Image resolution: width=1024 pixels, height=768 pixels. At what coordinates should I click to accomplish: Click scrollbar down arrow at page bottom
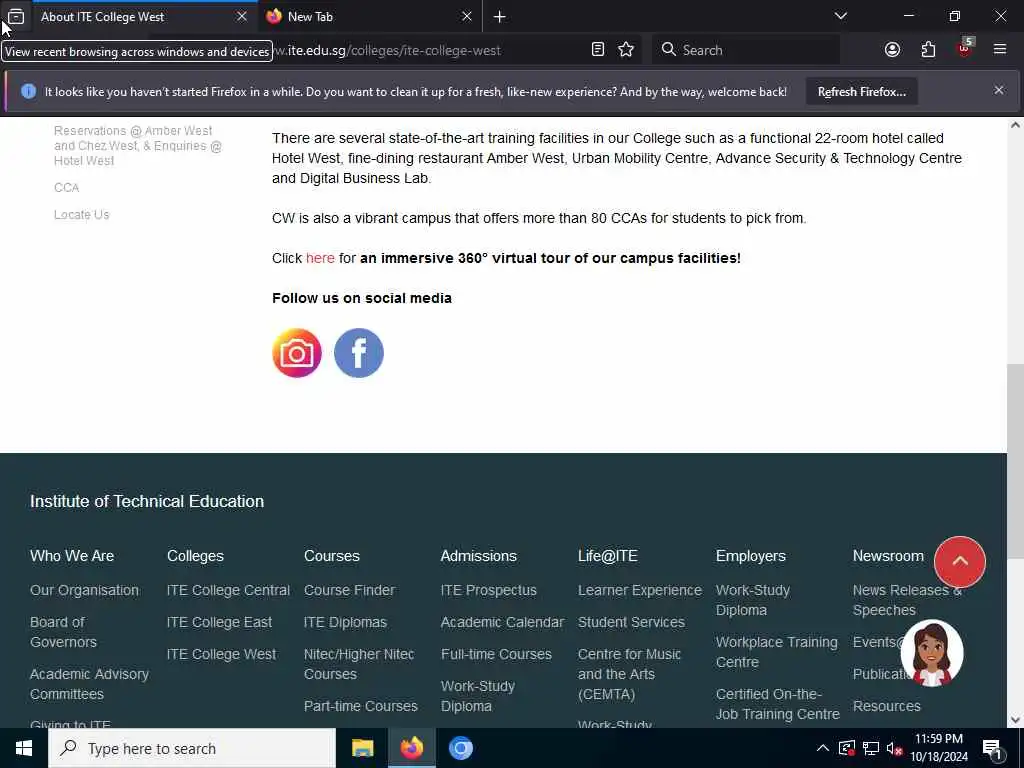pyautogui.click(x=1016, y=719)
